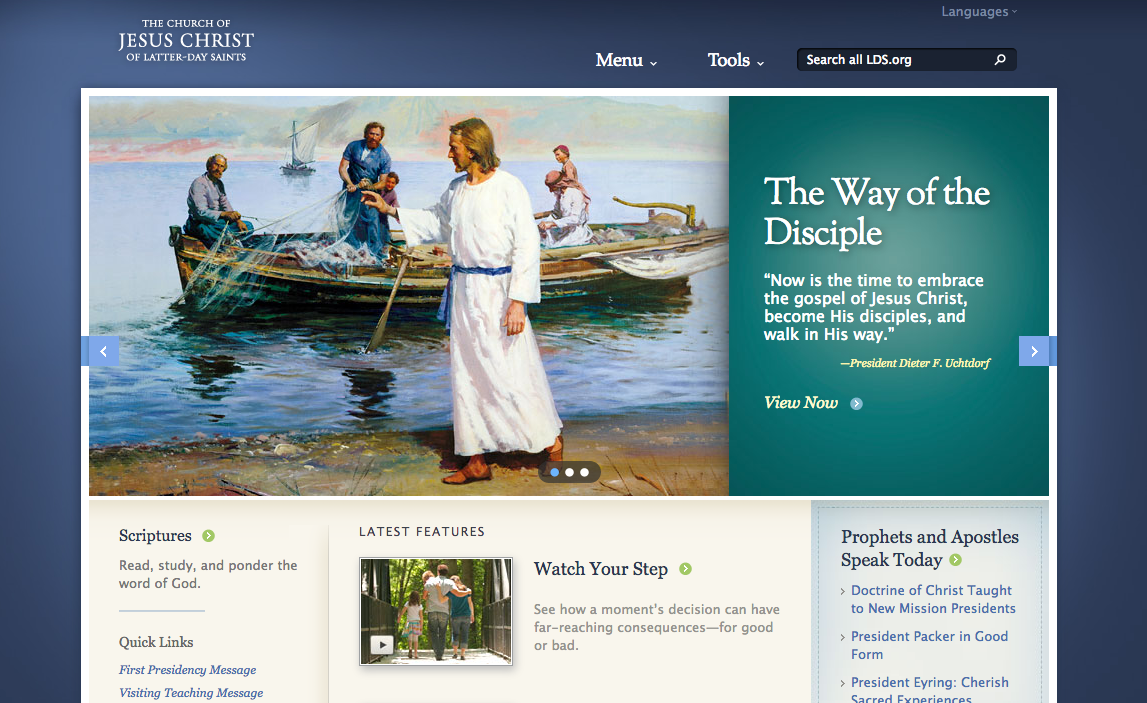The image size is (1147, 703).
Task: Go to previous slide with left arrow
Action: (x=104, y=351)
